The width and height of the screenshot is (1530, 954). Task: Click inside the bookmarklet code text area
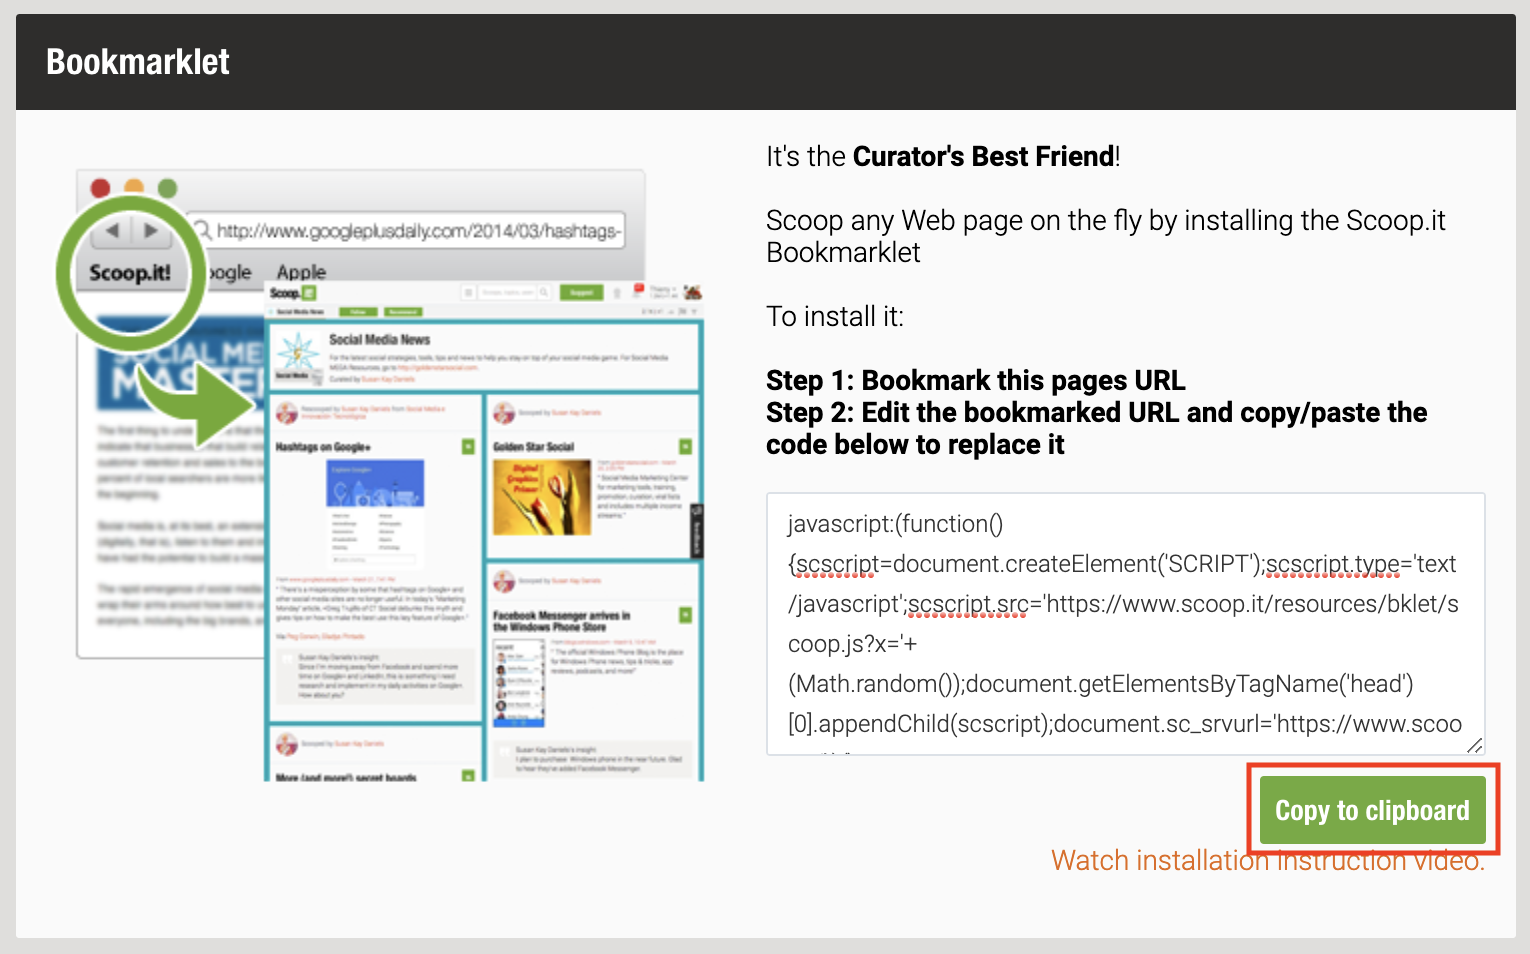(x=1125, y=624)
